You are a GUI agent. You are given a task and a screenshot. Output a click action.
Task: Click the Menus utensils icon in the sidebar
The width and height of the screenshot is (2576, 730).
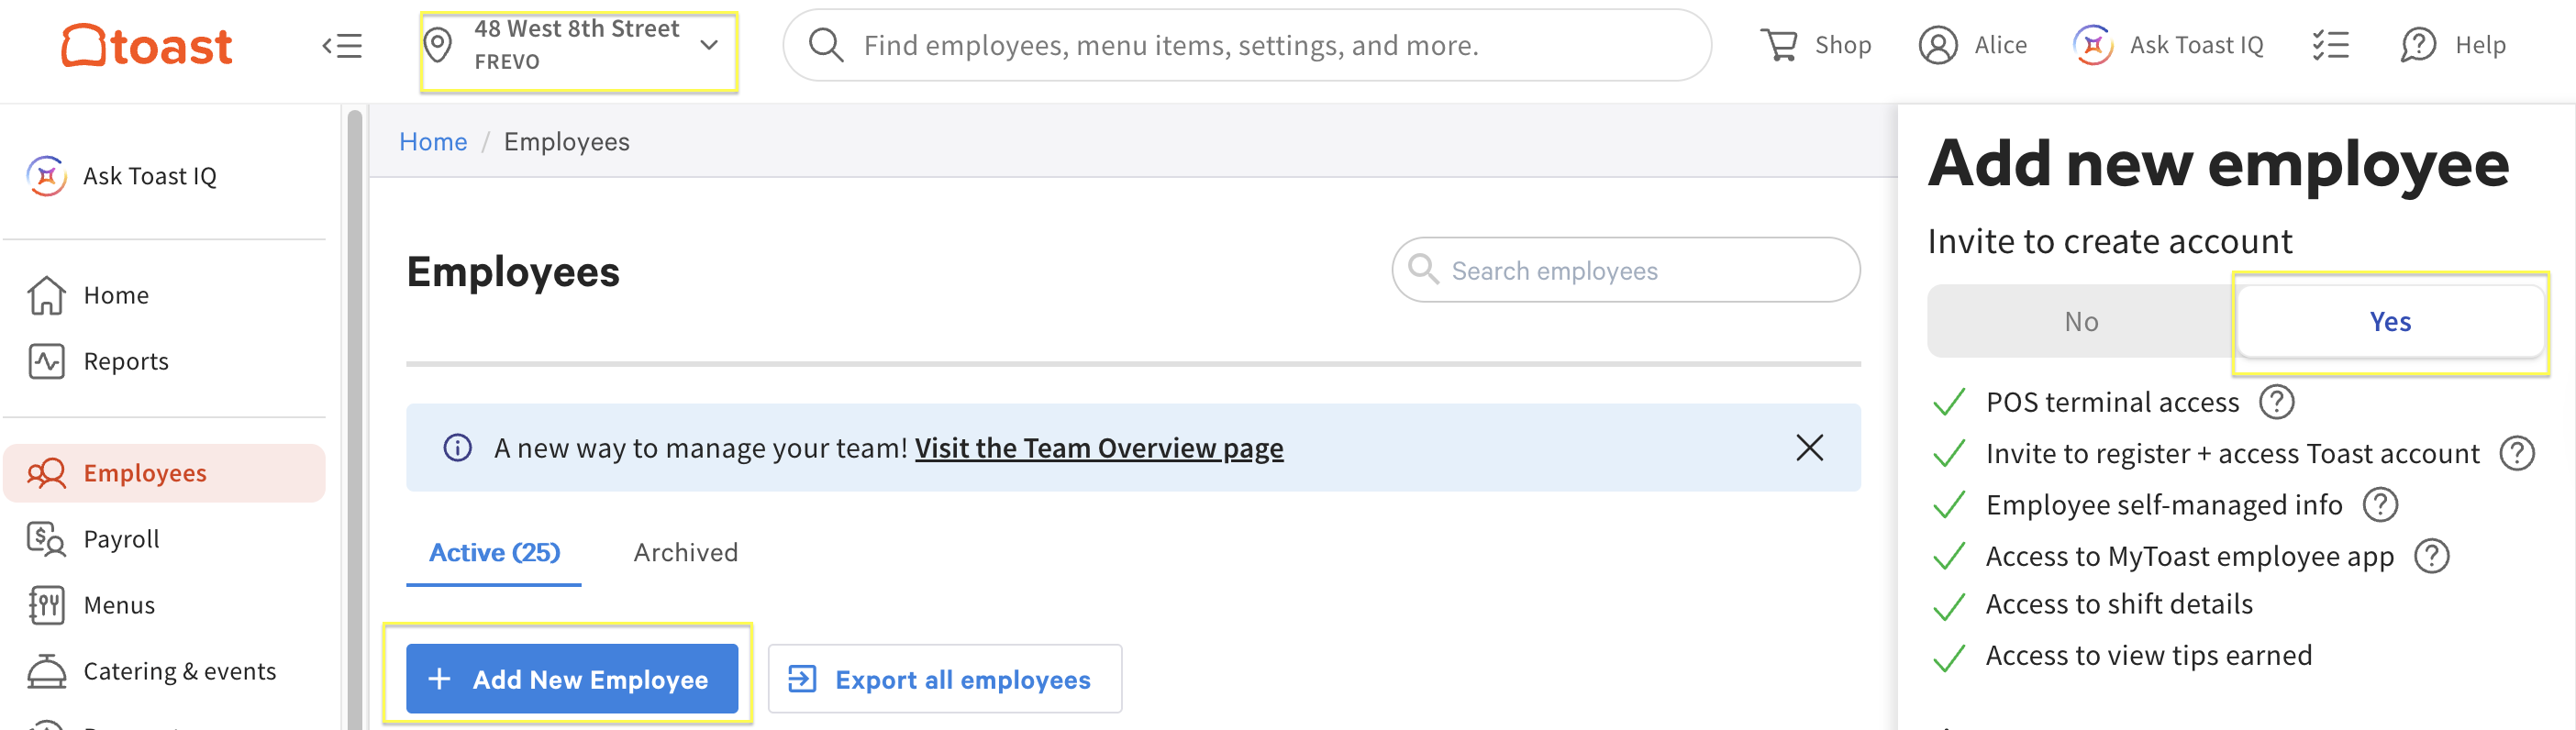[47, 605]
